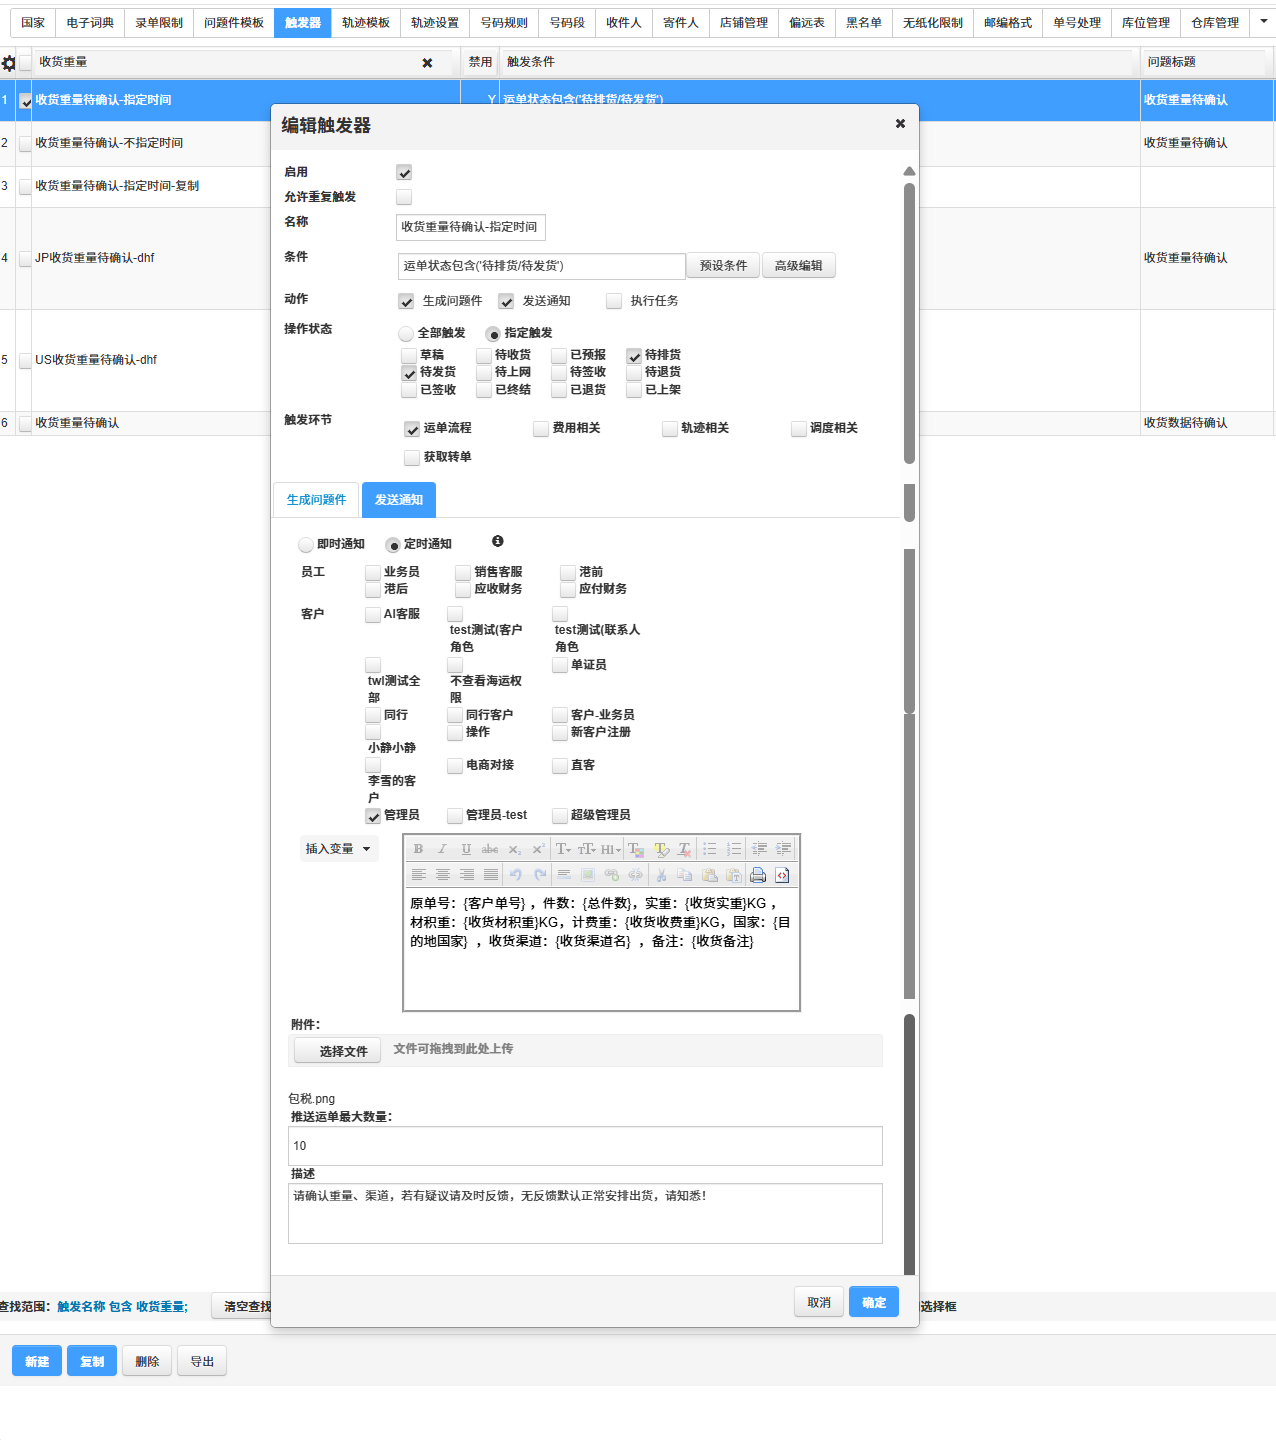Viewport: 1276px width, 1440px height.
Task: Select the 即时通知 radio button
Action: [306, 545]
